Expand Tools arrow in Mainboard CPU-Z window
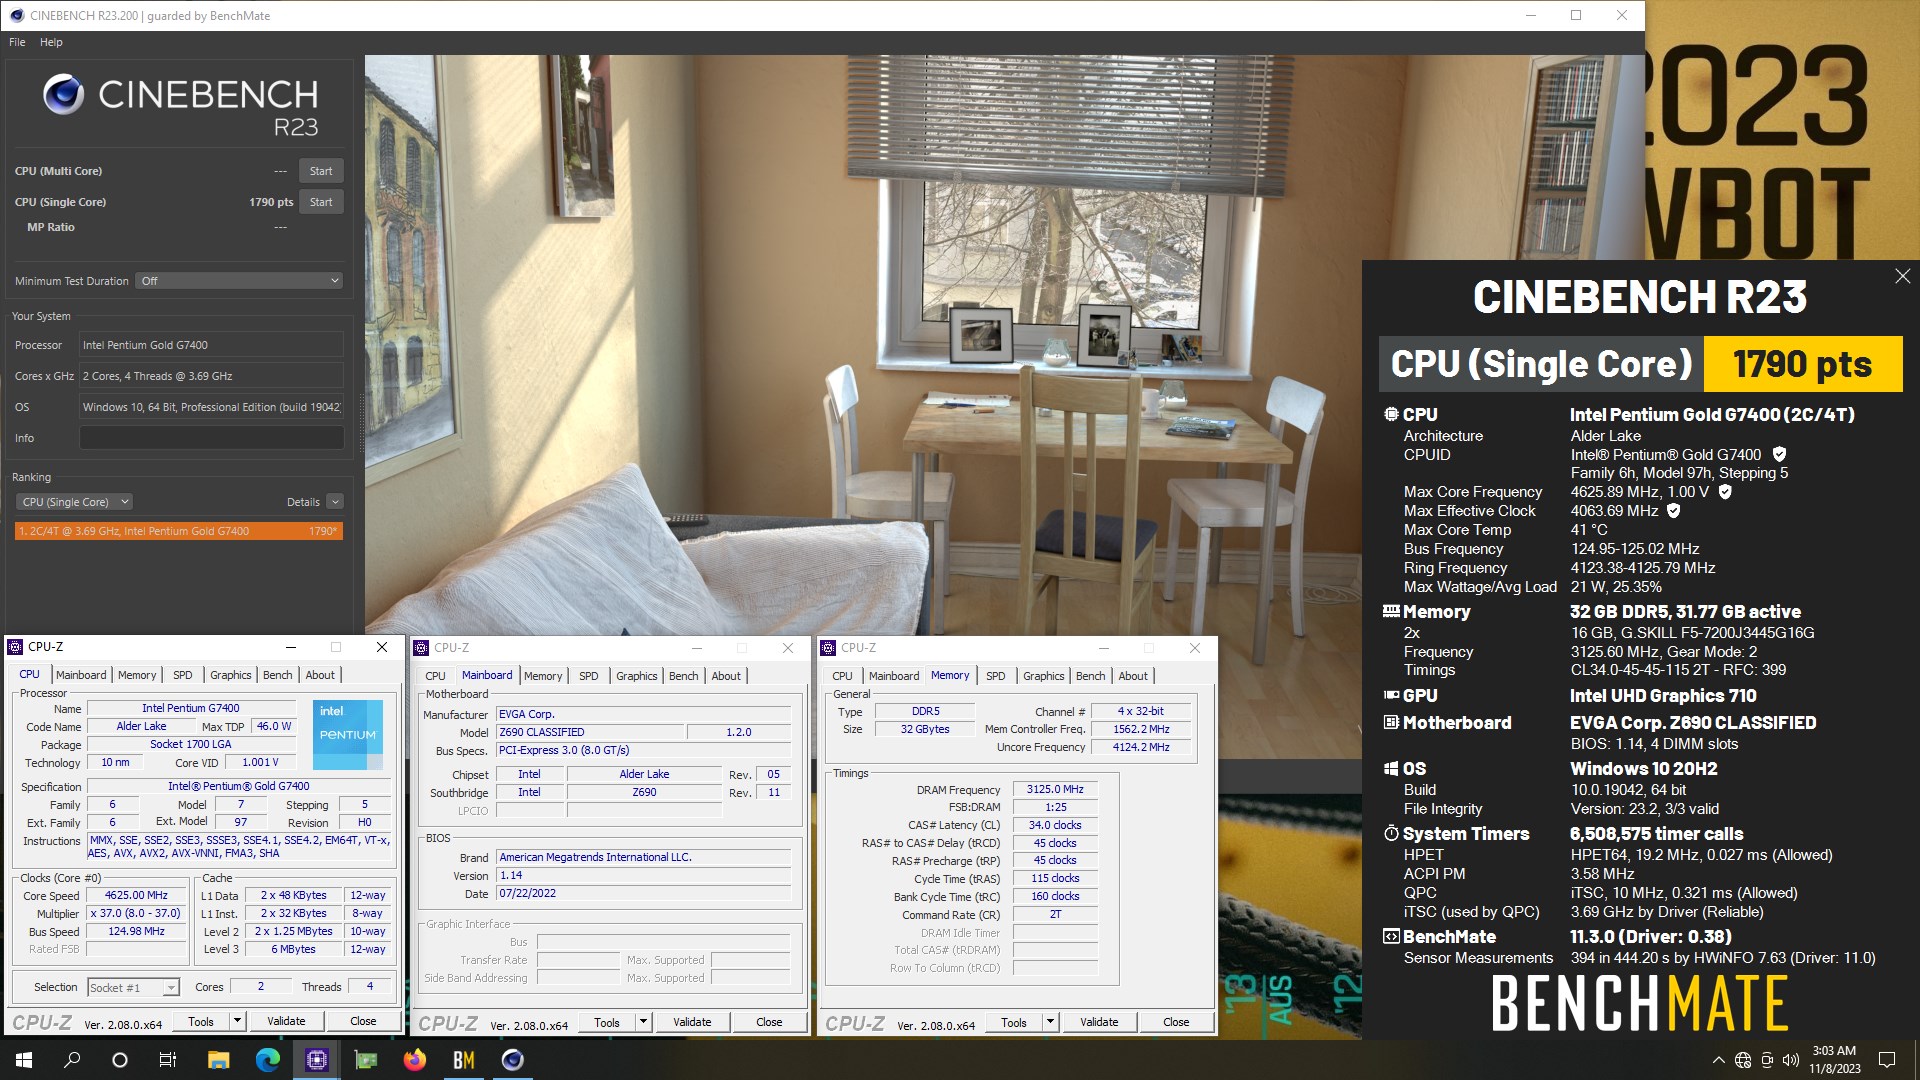Screen dimensions: 1920x1080 point(644,1022)
